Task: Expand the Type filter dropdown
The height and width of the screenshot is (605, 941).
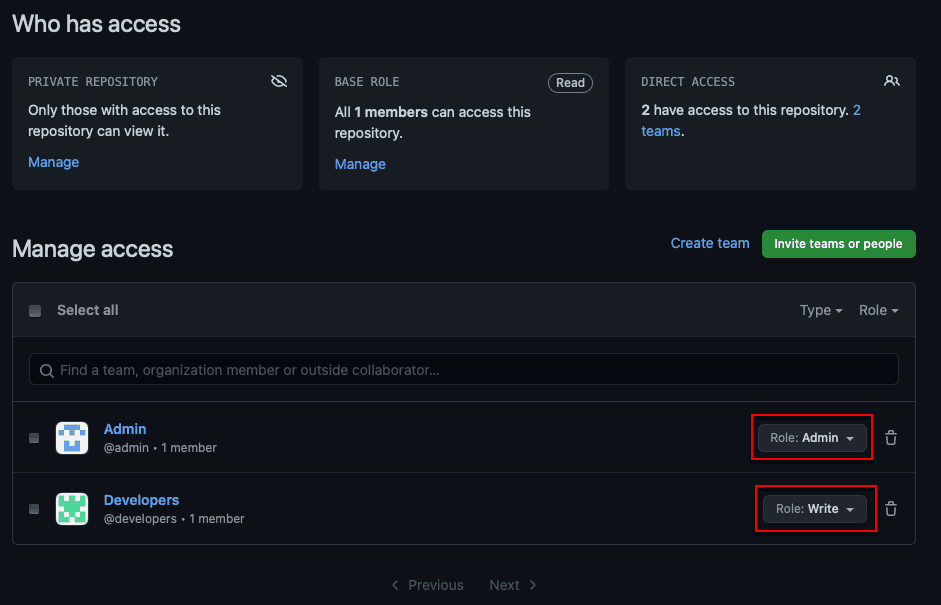Action: pyautogui.click(x=821, y=311)
